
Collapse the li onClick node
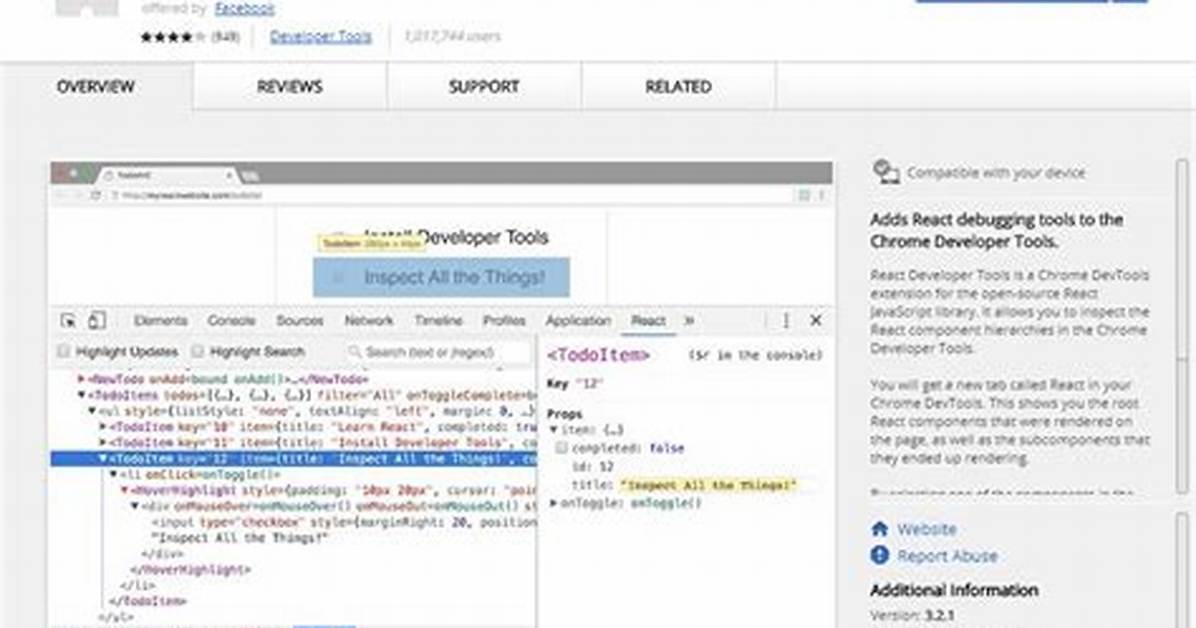[114, 475]
